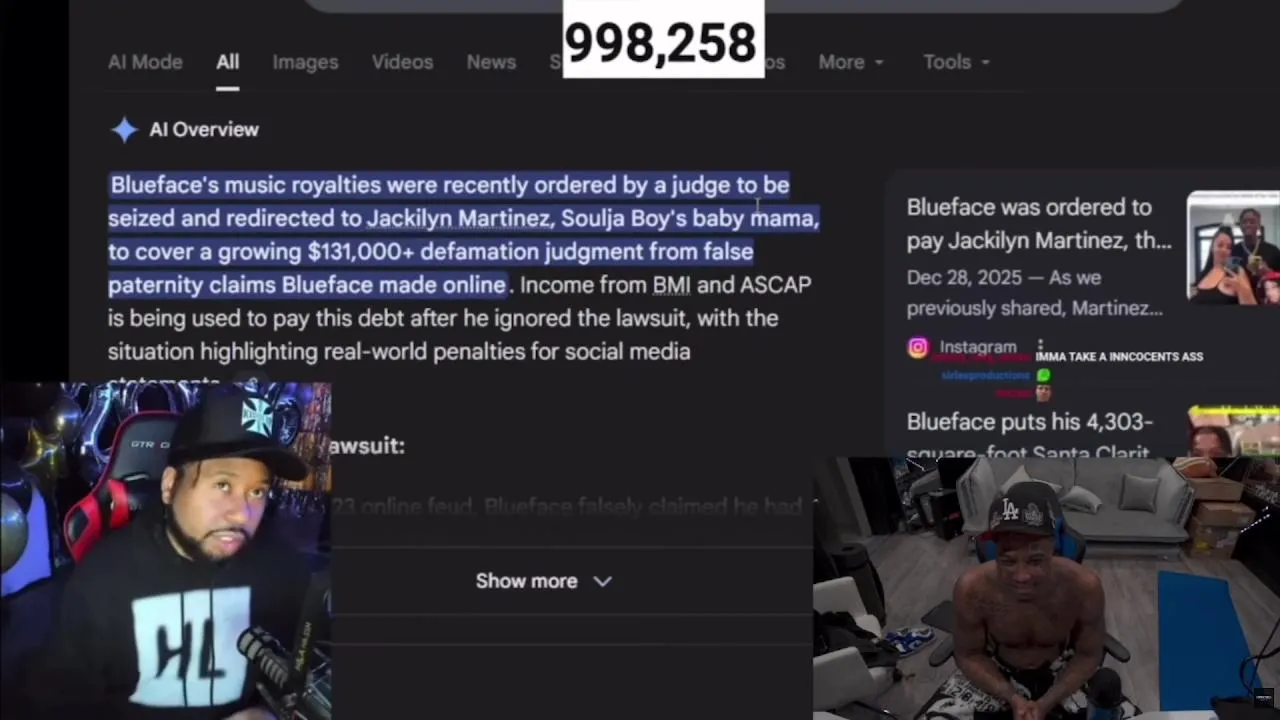This screenshot has height=720, width=1280.
Task: Open the Blueface ordered to pay Martinez article
Action: point(1038,224)
